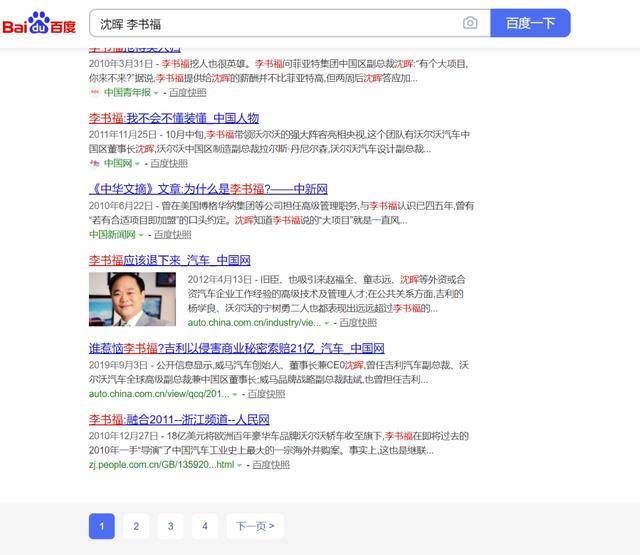The image size is (640, 555).
Task: Open result 李书福应该退下来_汽车_中国网
Action: (170, 260)
